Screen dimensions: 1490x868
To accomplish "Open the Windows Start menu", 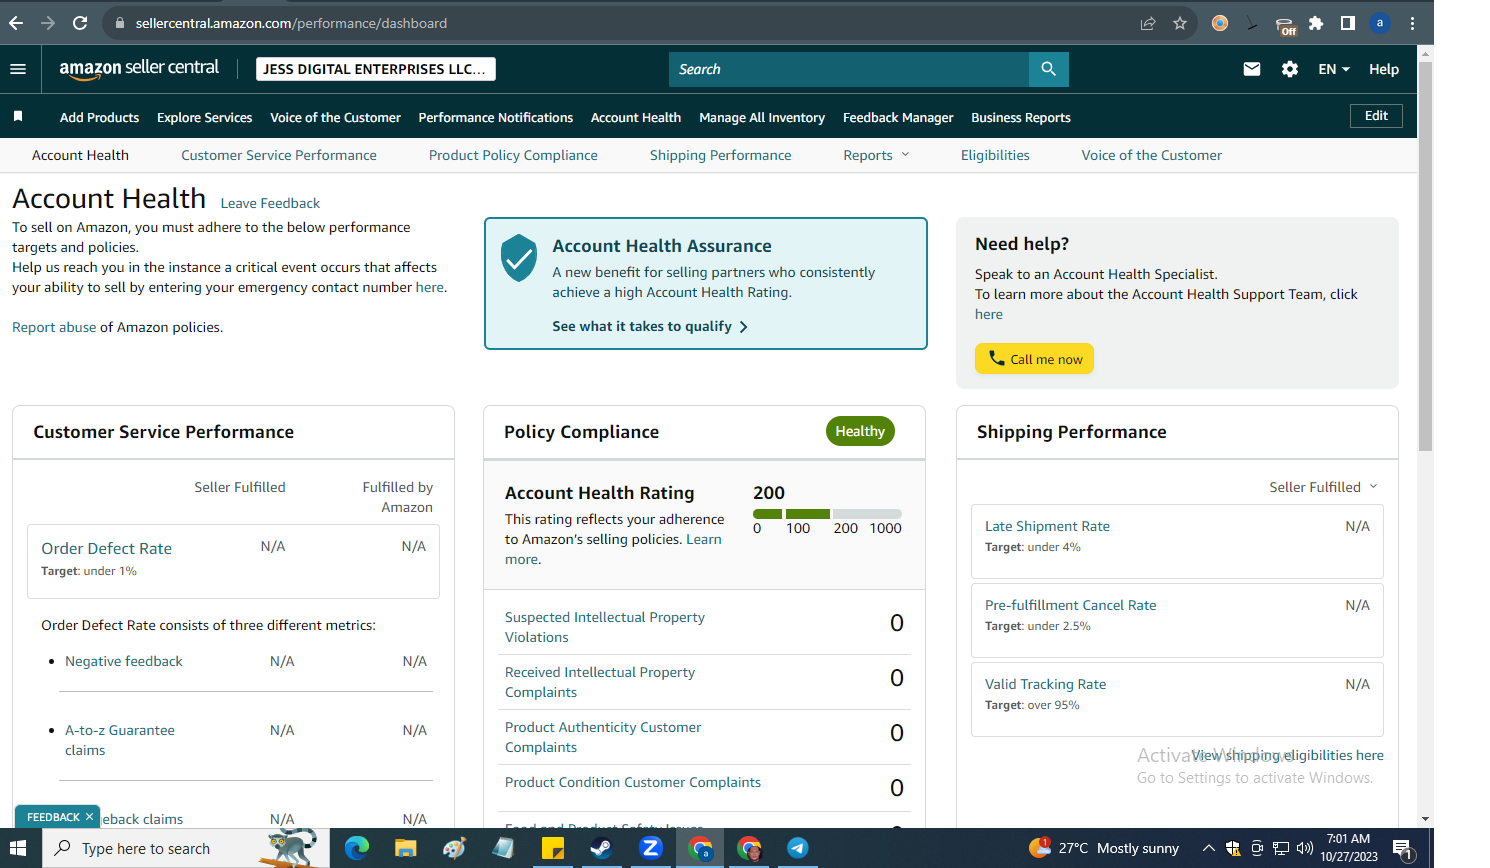I will [x=17, y=848].
